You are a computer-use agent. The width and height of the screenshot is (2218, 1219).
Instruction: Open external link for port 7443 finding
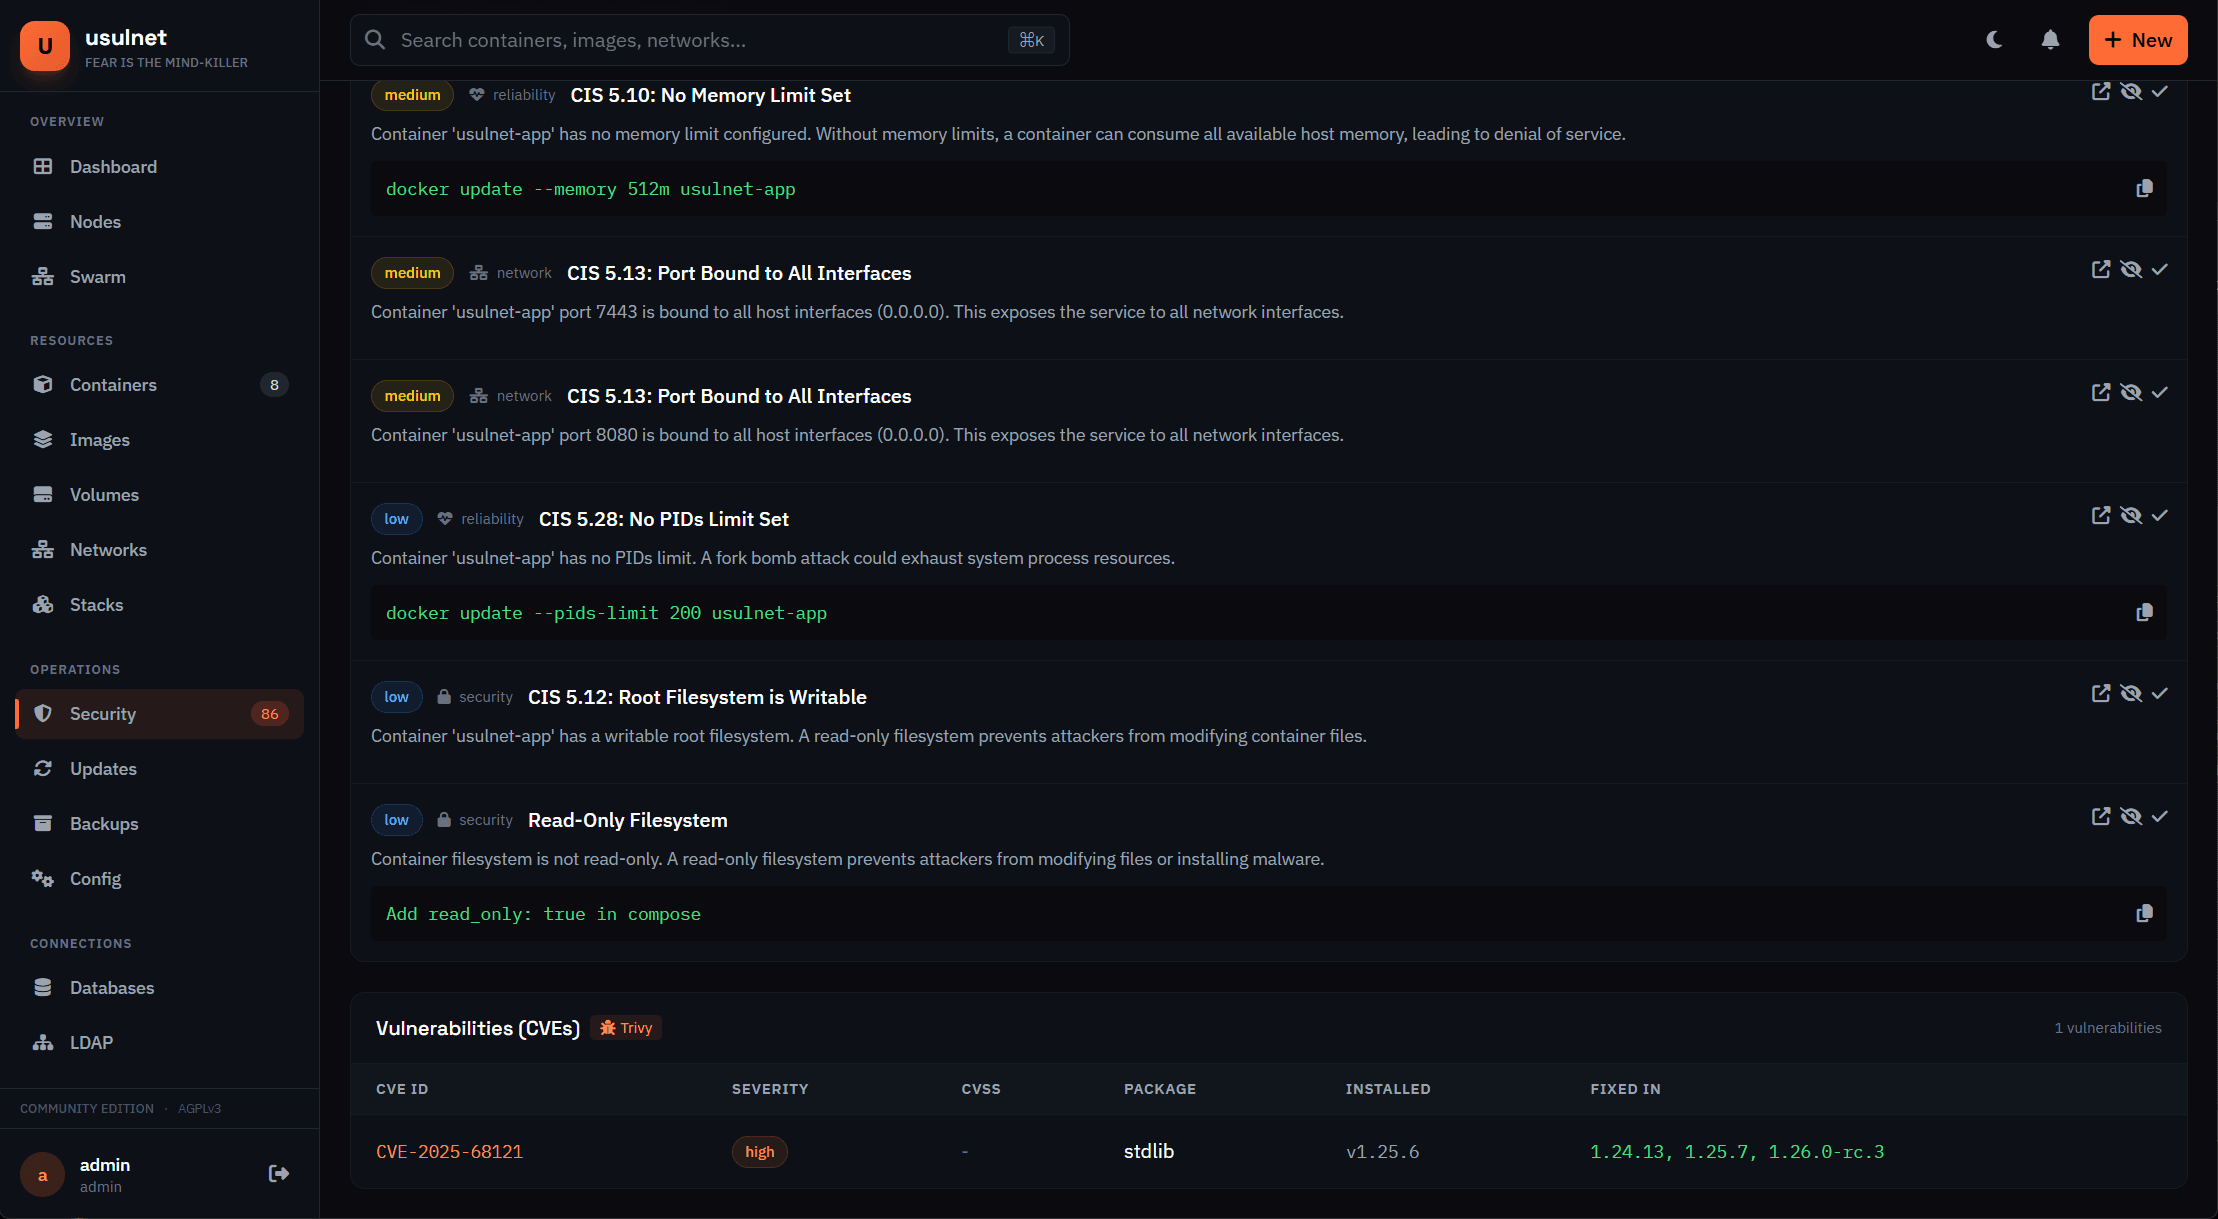point(2101,269)
